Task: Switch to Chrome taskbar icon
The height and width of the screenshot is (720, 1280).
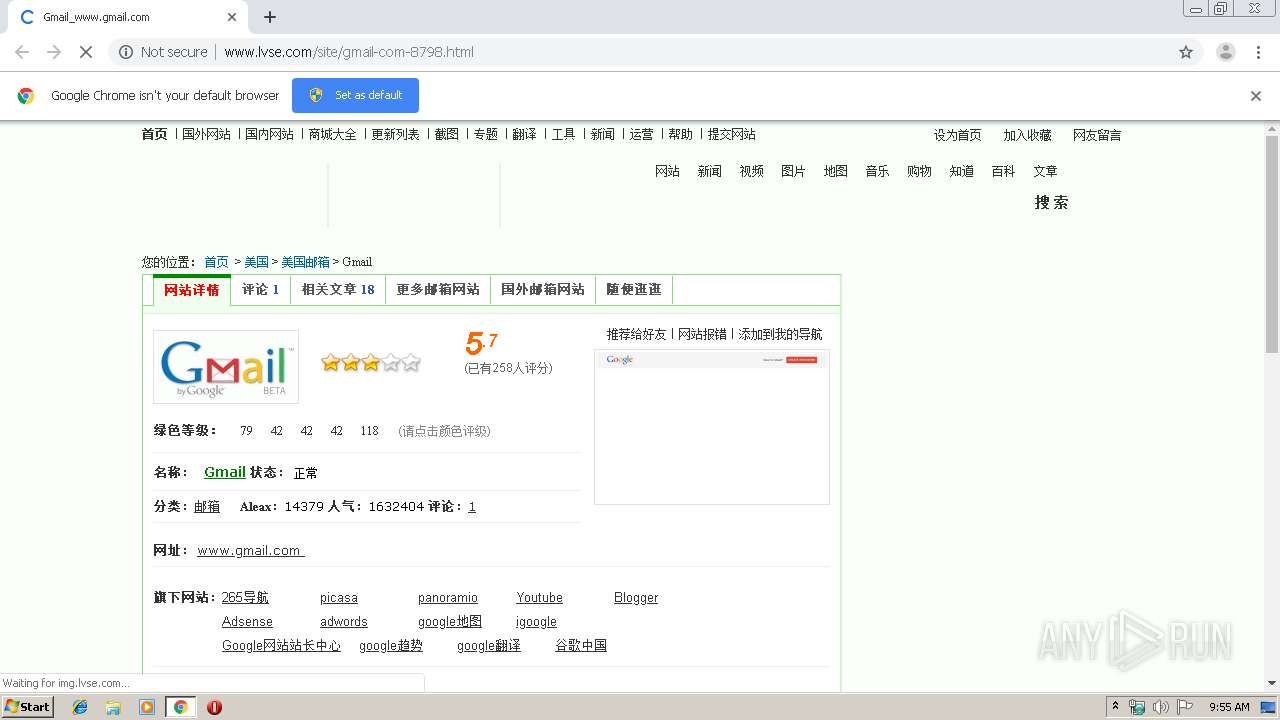Action: point(180,707)
